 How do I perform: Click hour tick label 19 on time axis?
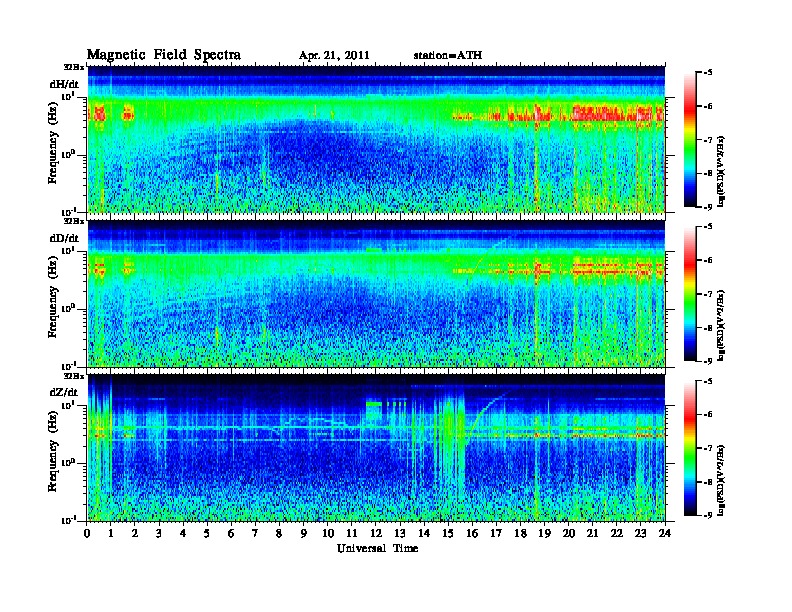click(x=544, y=534)
